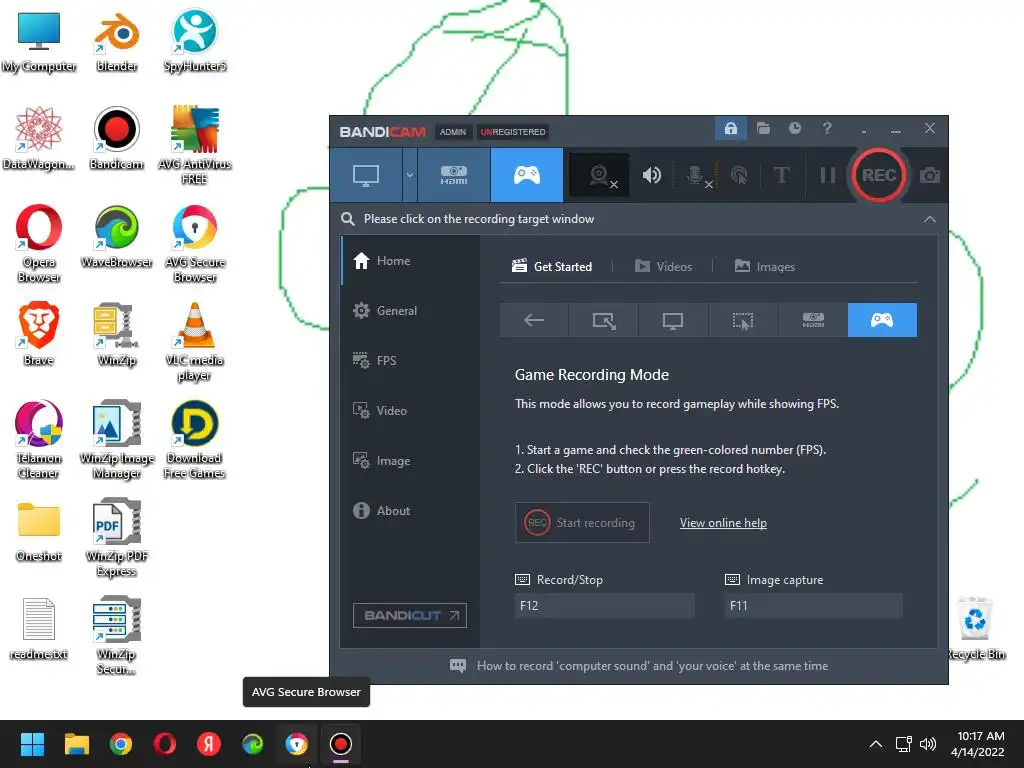
Task: Open tip about recording computer sound and voice
Action: tap(639, 666)
